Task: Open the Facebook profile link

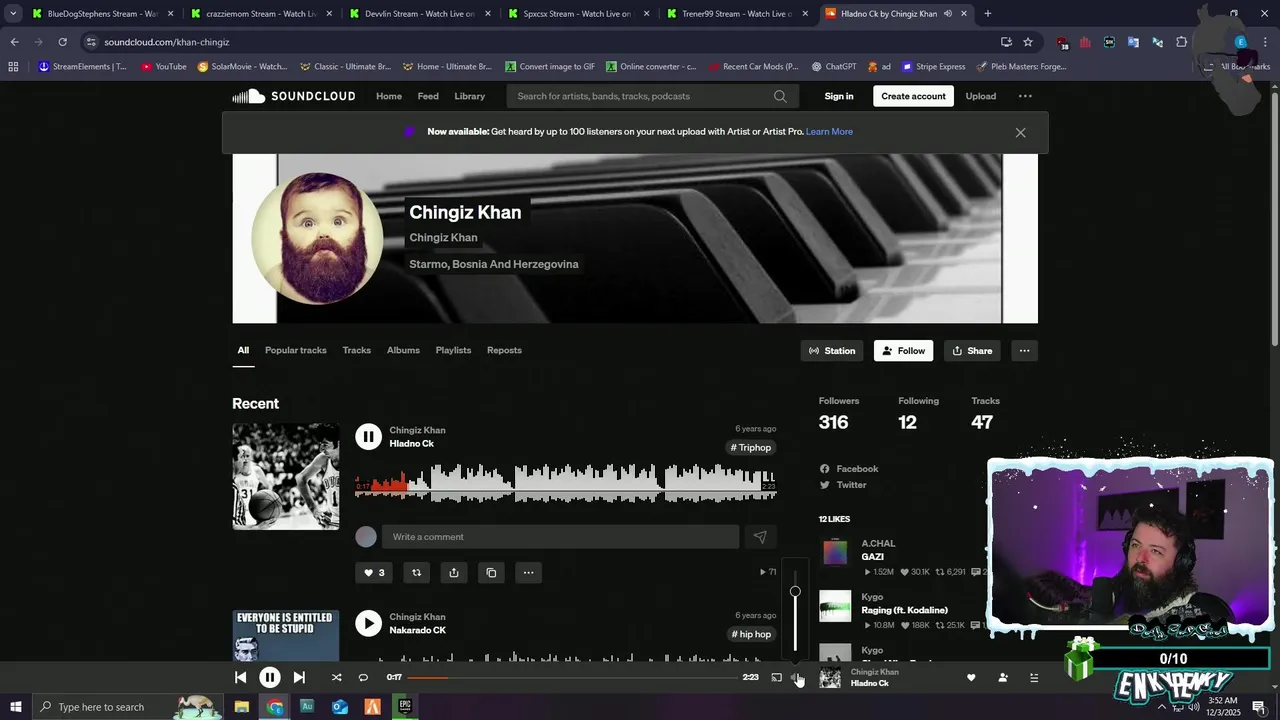Action: click(857, 468)
